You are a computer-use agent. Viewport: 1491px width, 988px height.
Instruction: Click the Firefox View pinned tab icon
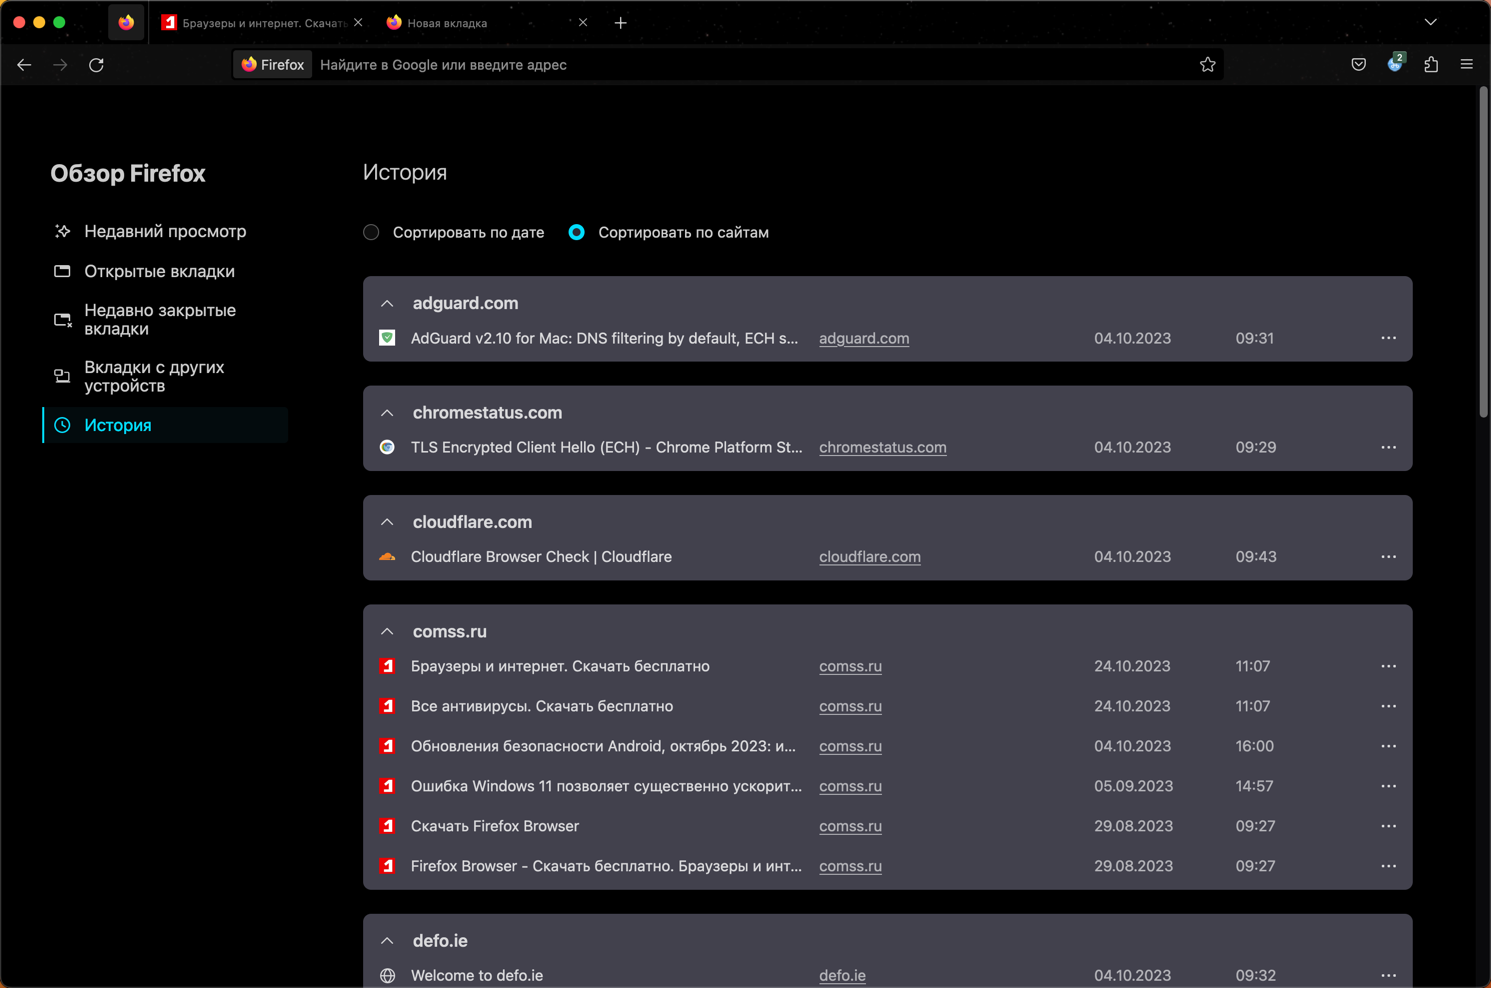[x=126, y=22]
